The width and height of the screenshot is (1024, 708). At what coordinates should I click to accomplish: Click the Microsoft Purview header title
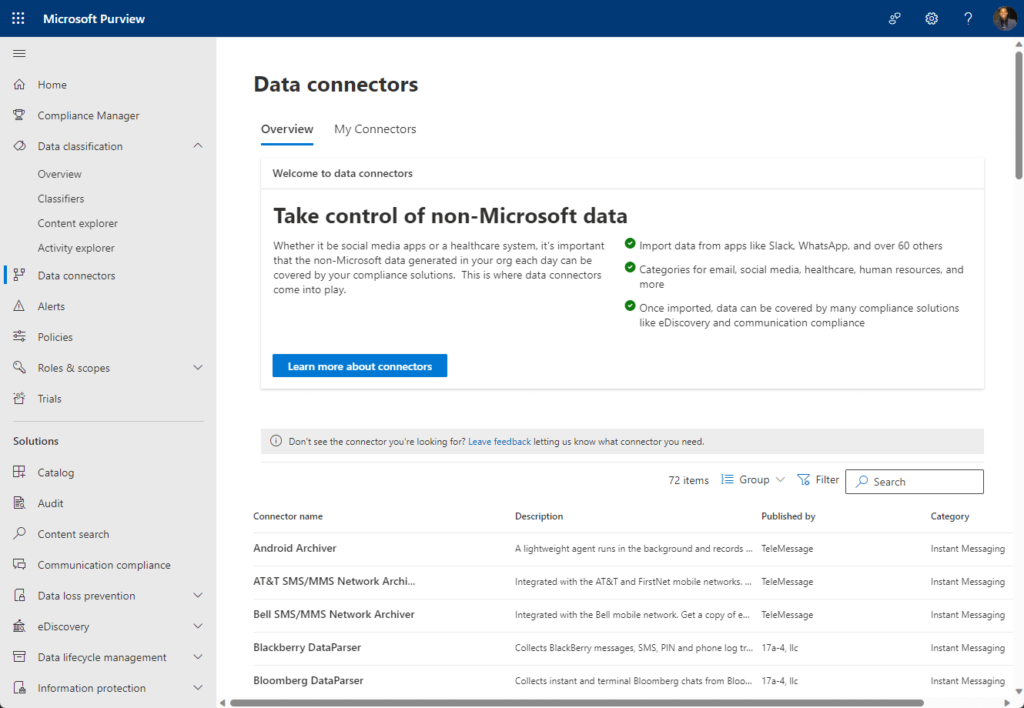(94, 18)
